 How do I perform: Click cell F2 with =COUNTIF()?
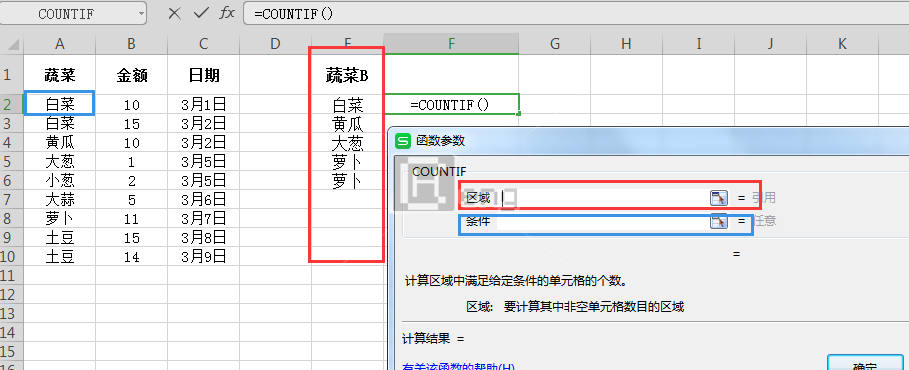click(451, 104)
